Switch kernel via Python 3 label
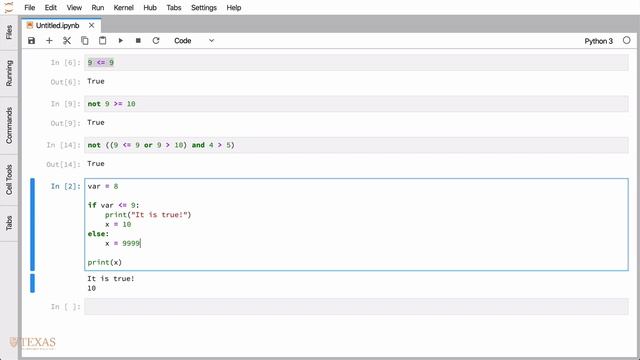 click(x=598, y=41)
